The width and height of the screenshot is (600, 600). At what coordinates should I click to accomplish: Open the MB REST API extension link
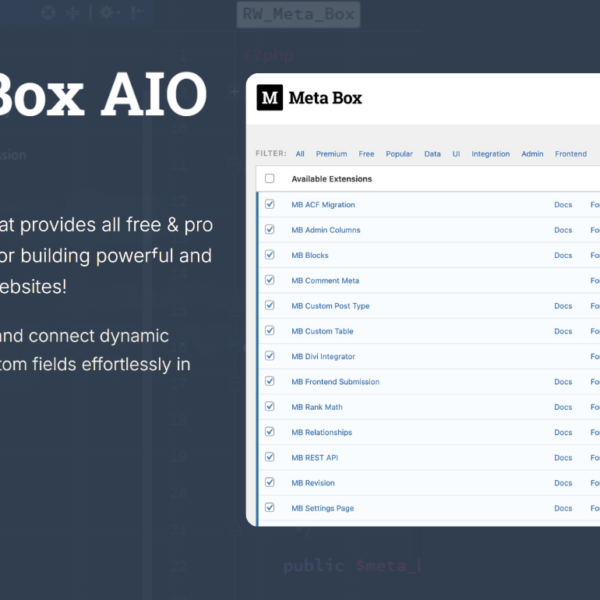[315, 457]
